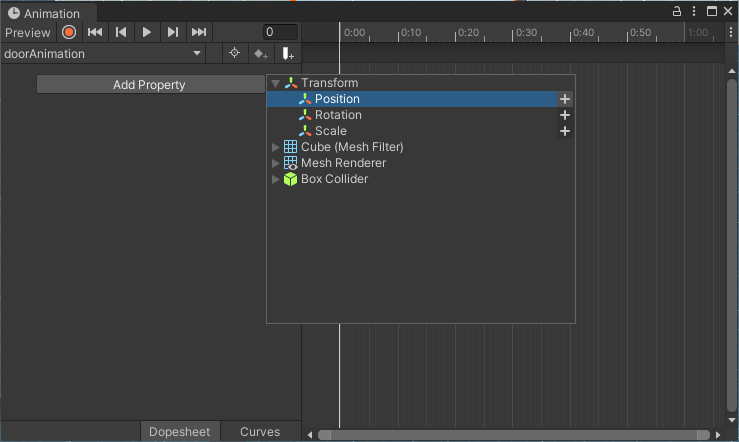The width and height of the screenshot is (739, 442).
Task: Expand the Box Collider component
Action: (x=276, y=179)
